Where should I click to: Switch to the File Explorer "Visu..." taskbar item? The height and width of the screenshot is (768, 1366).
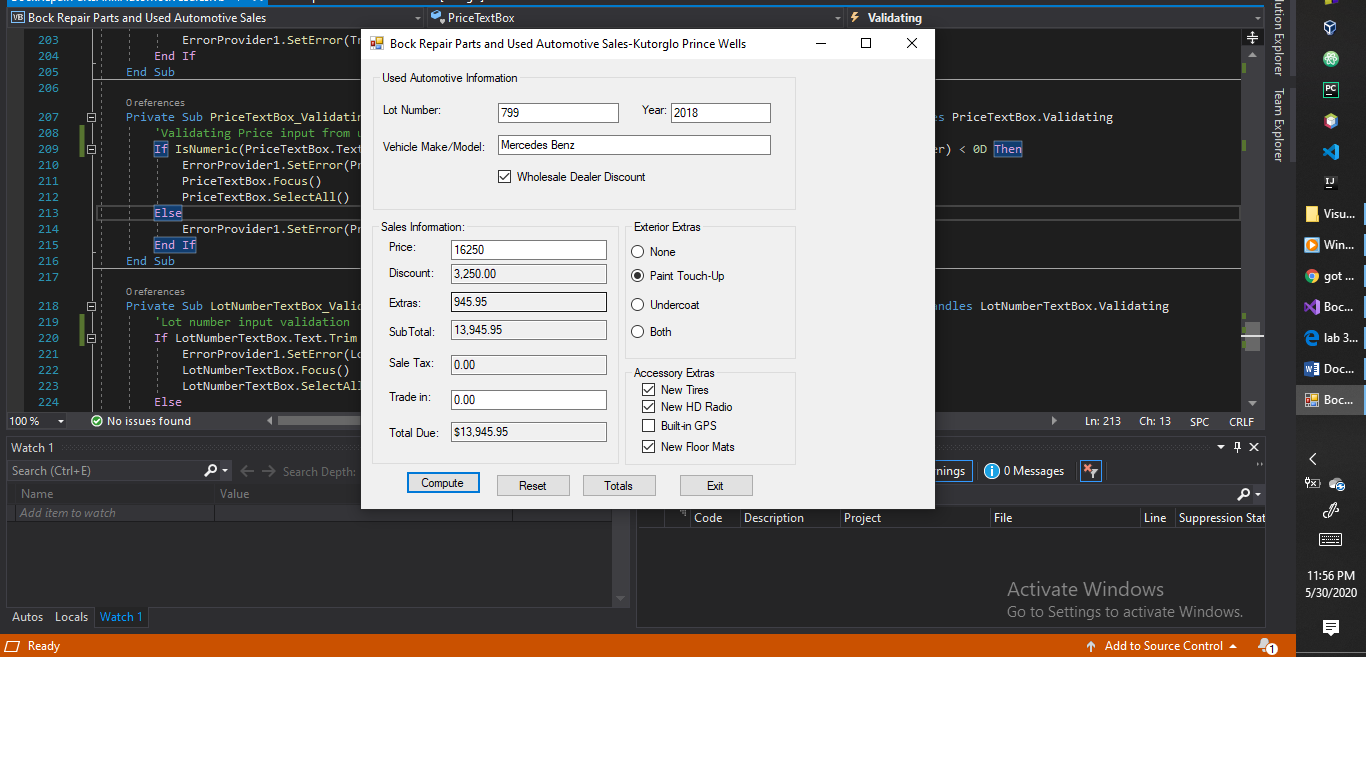click(x=1331, y=214)
